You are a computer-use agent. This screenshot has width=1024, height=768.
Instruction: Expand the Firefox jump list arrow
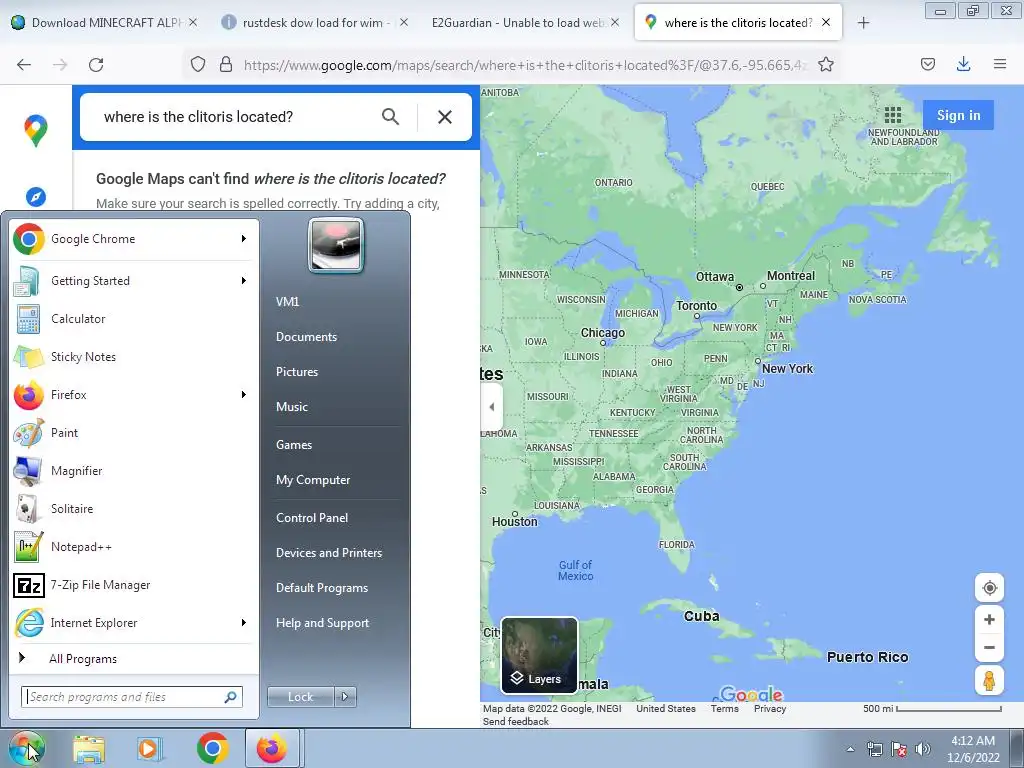pos(244,394)
